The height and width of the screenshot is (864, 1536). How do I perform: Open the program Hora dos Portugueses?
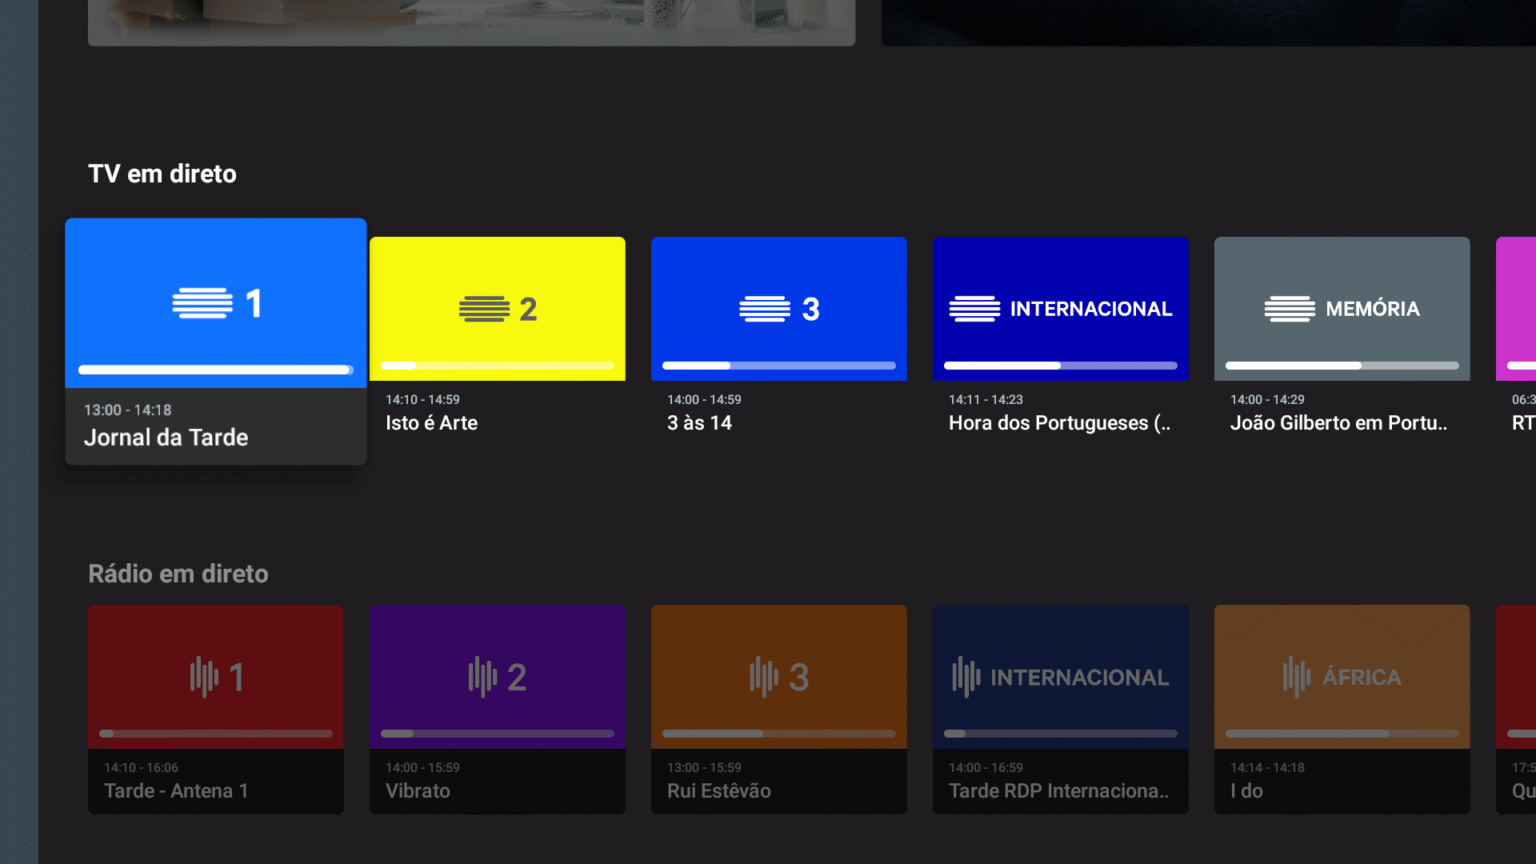[1058, 422]
